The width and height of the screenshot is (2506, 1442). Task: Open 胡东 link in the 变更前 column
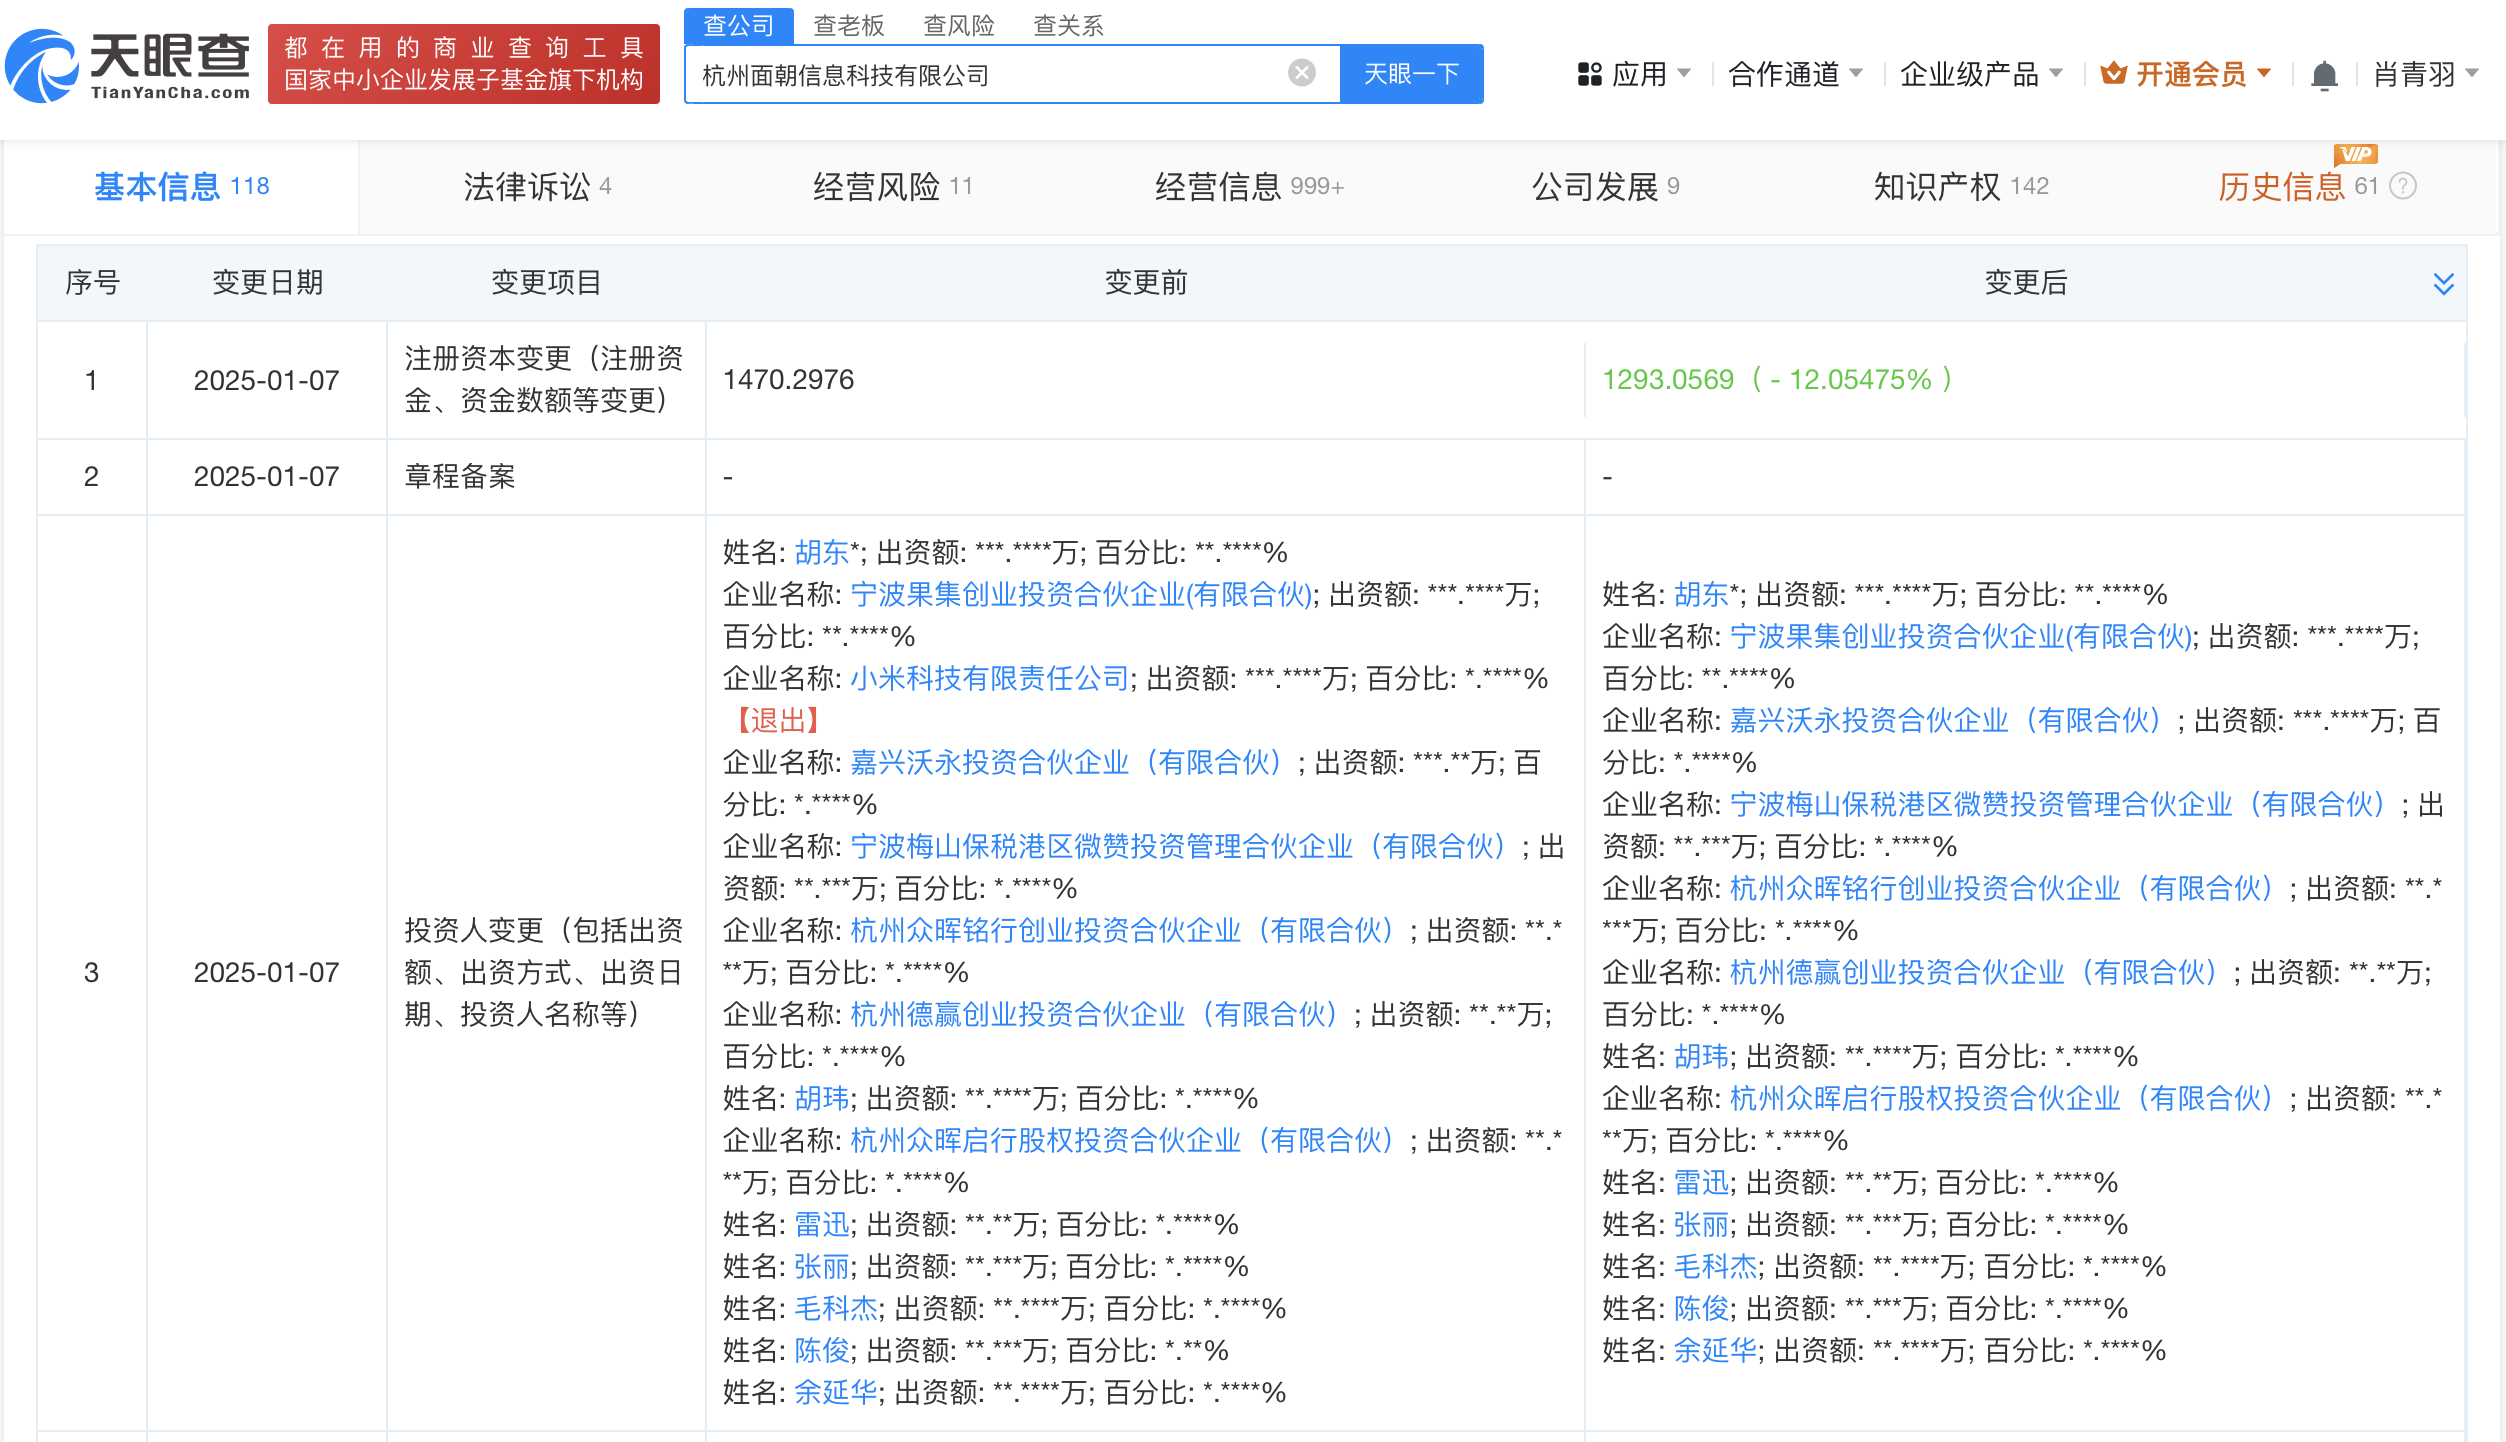pyautogui.click(x=821, y=552)
